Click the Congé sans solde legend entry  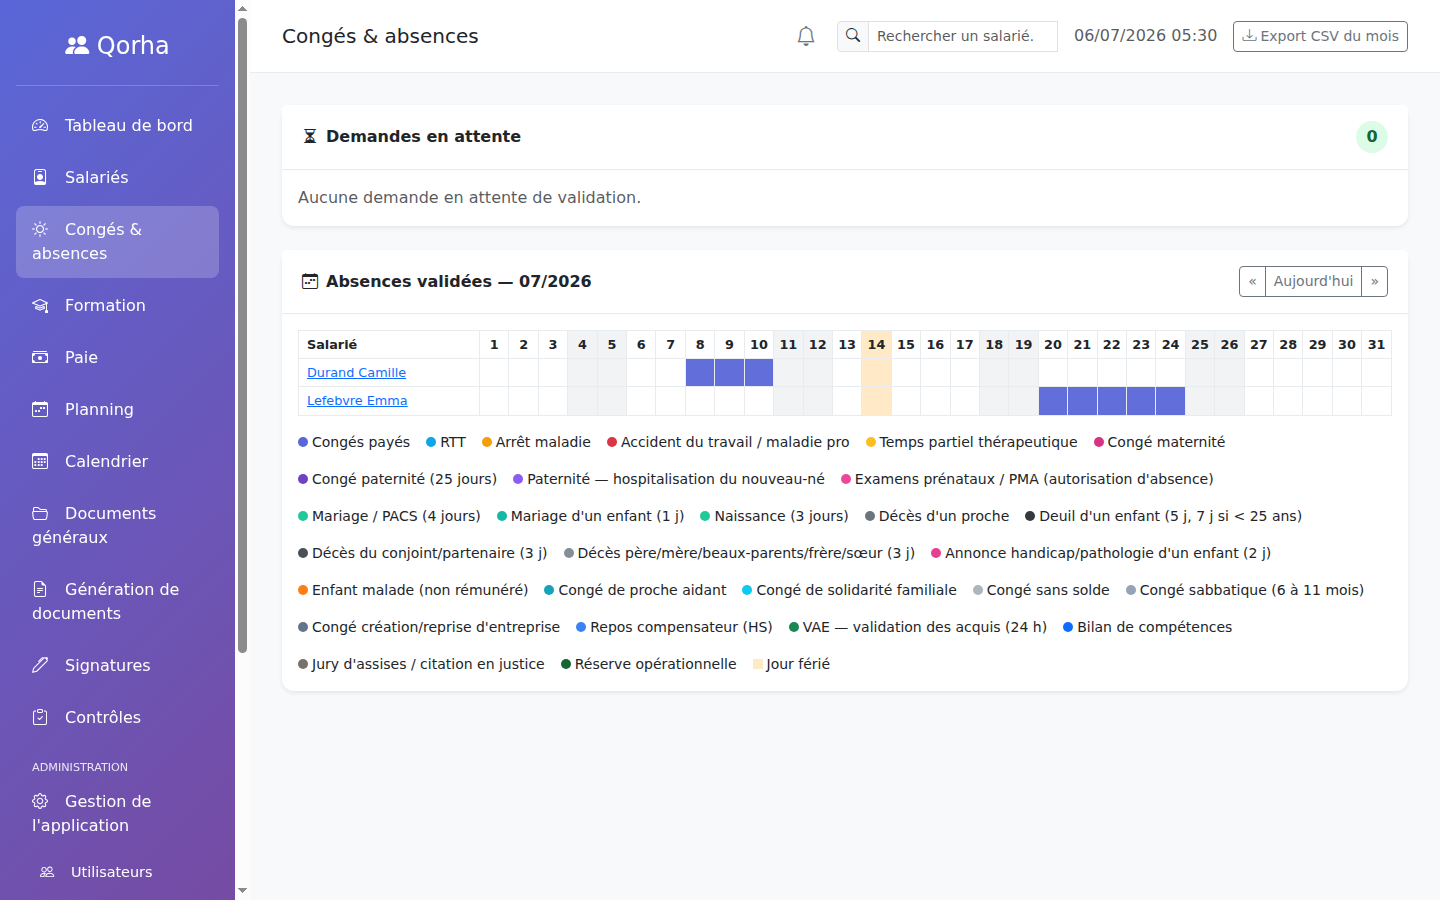[1041, 590]
